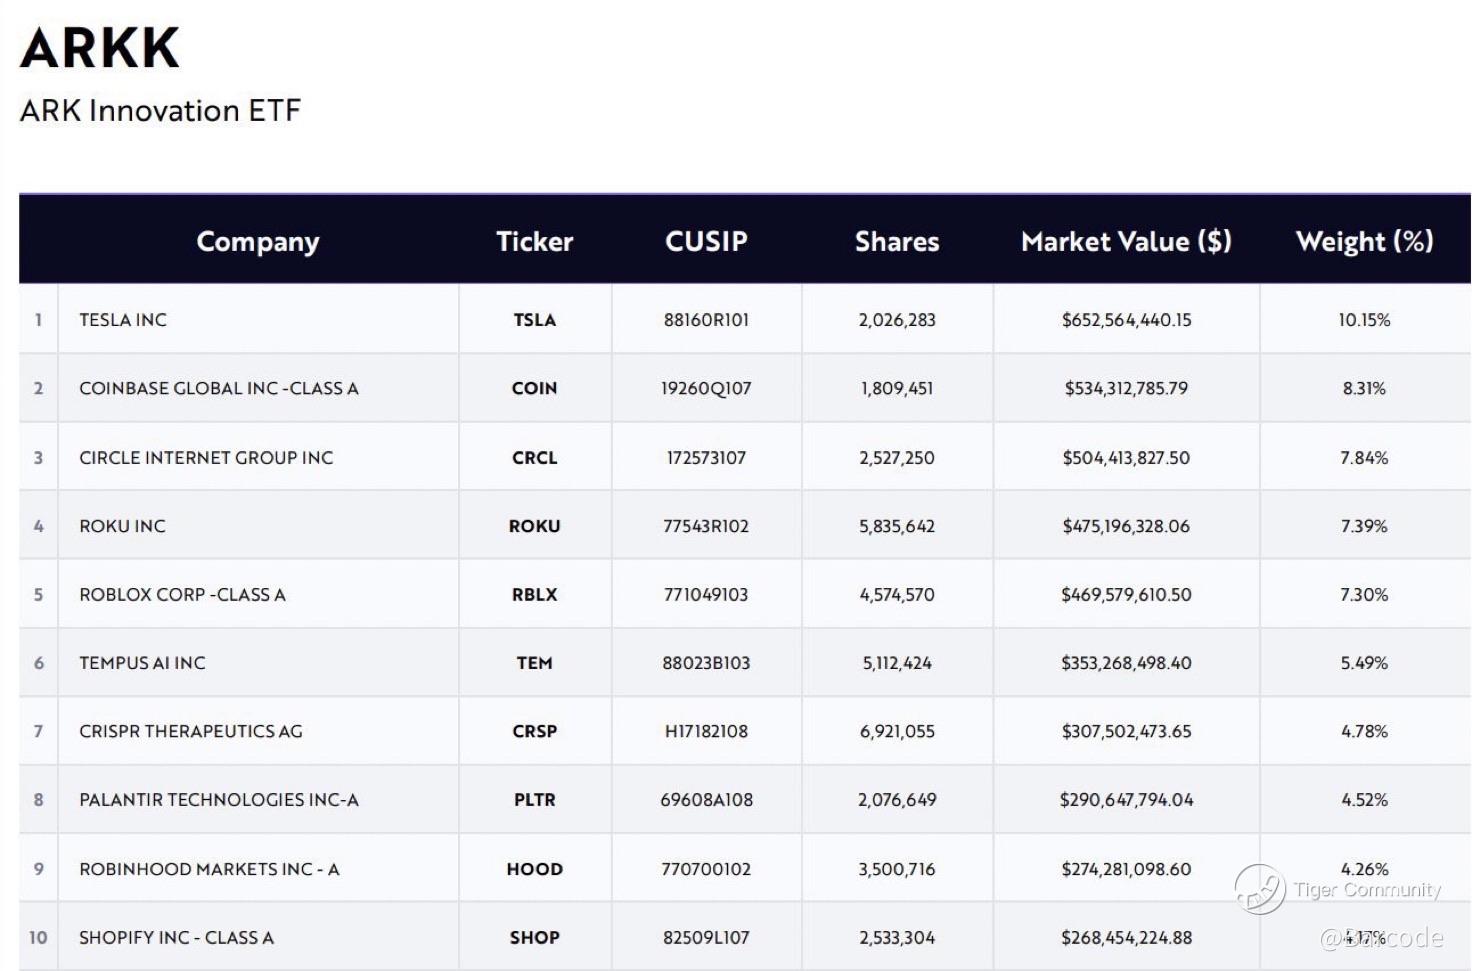1472x971 pixels.
Task: Click the ARK Innovation ETF subtitle
Action: pos(160,110)
